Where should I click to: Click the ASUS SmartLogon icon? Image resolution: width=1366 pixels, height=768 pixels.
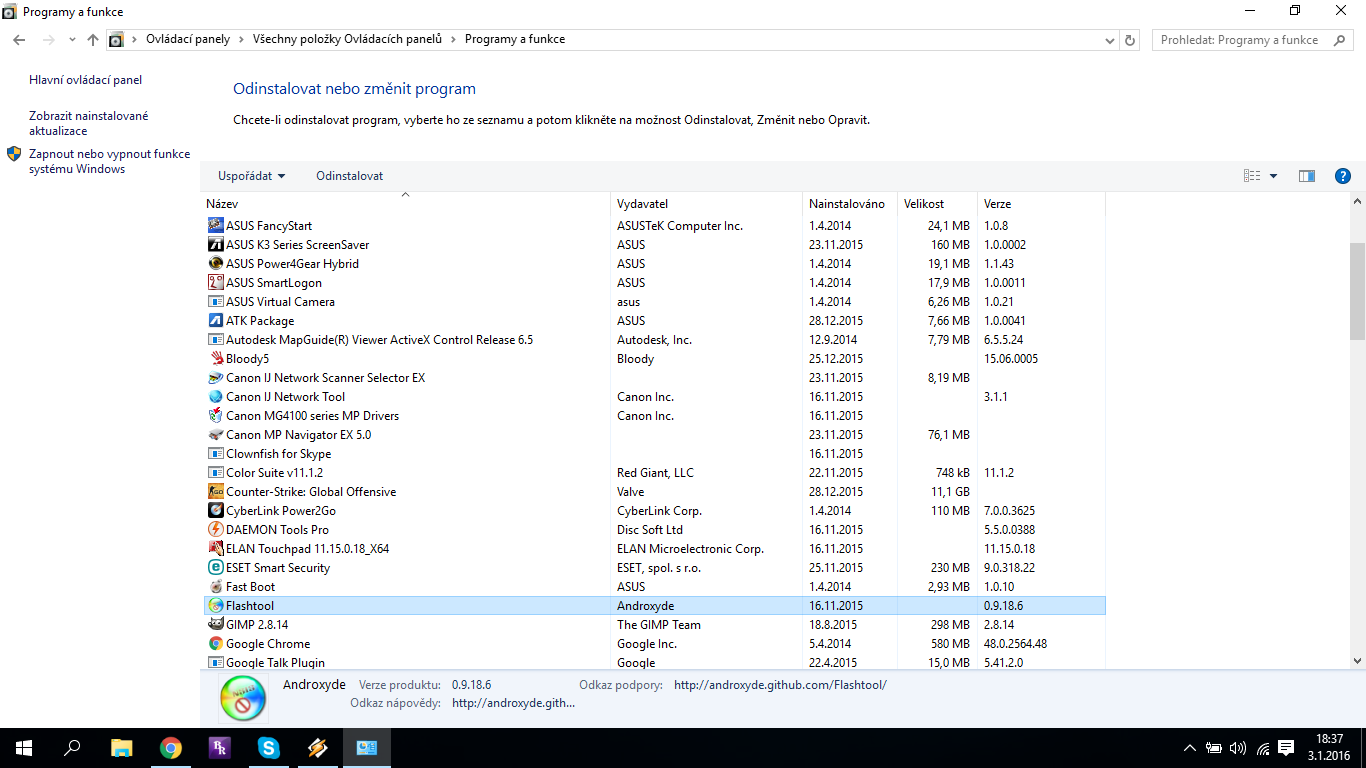click(215, 283)
